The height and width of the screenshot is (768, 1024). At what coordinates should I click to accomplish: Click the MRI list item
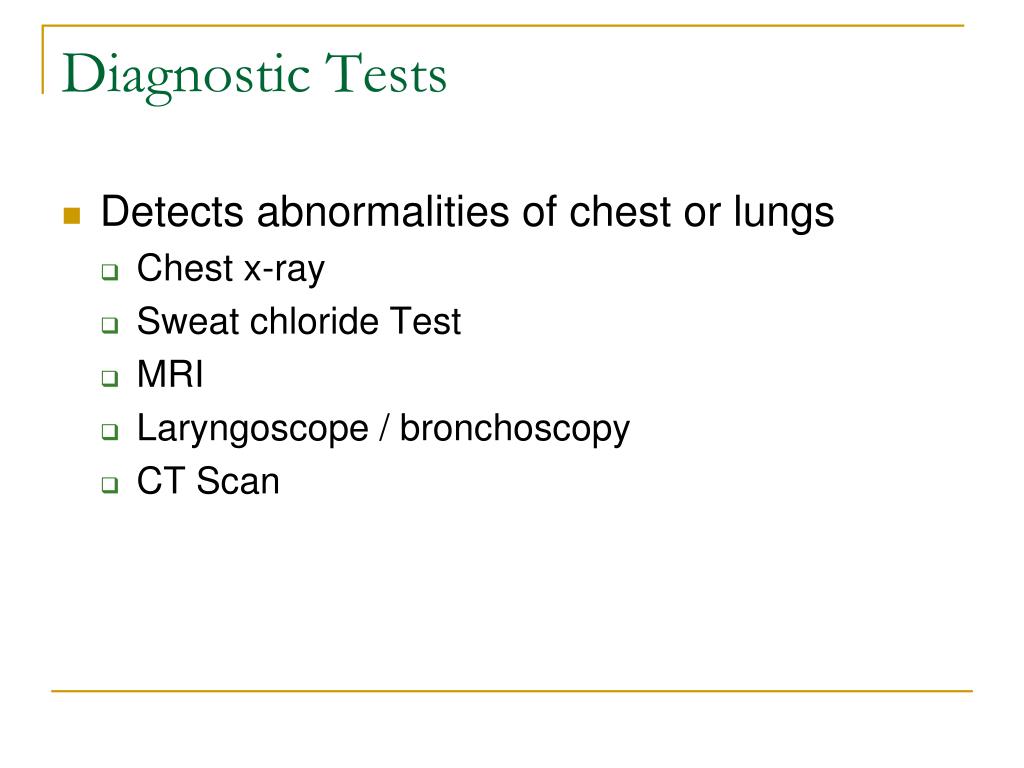pos(170,374)
